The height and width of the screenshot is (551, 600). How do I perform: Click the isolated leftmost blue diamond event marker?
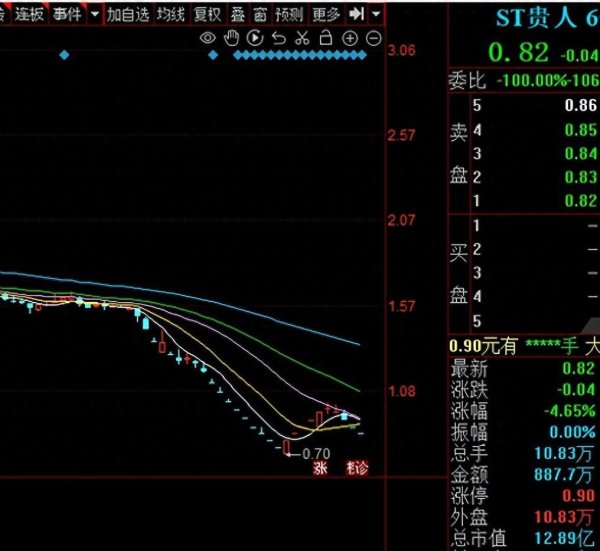(x=64, y=55)
